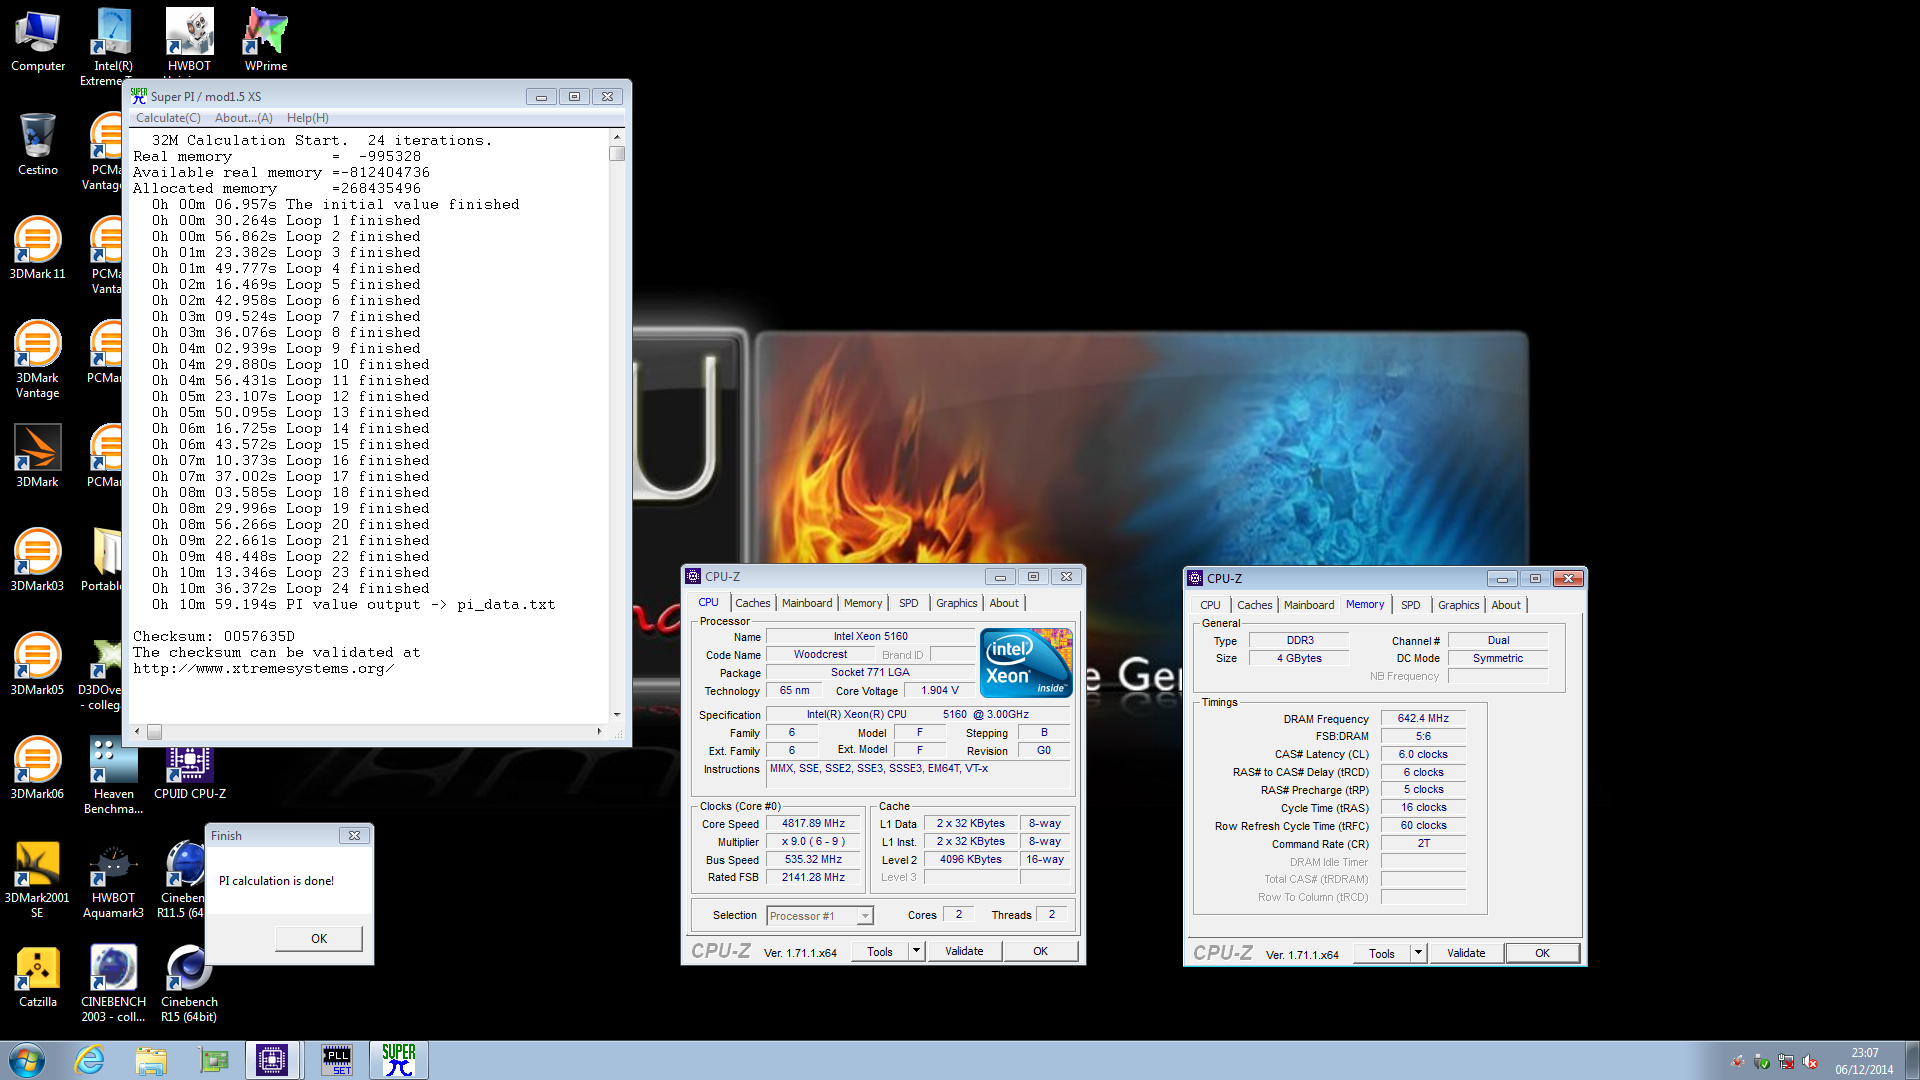Click Super PI horizontal scrollbar right arrow
This screenshot has width=1920, height=1080.
pos(599,732)
